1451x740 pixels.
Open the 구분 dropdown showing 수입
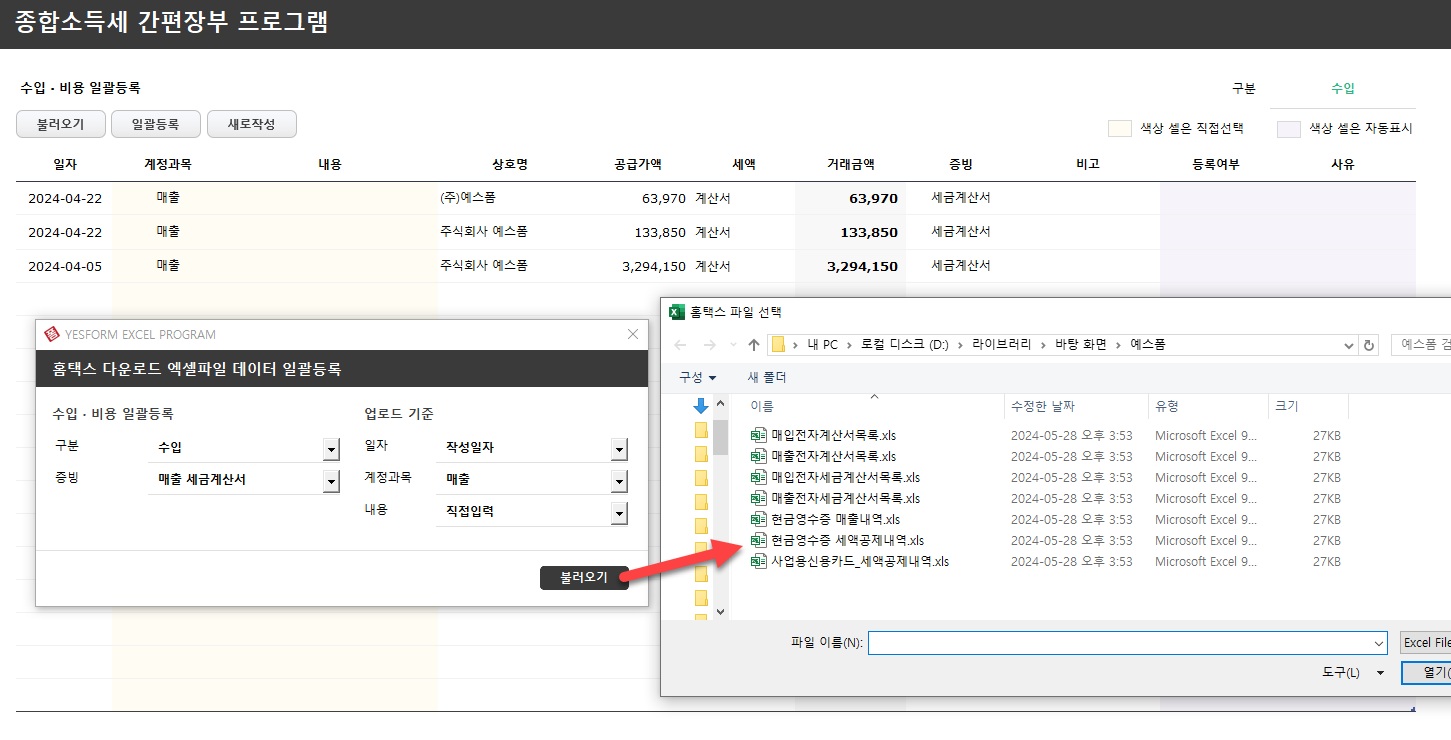(331, 448)
